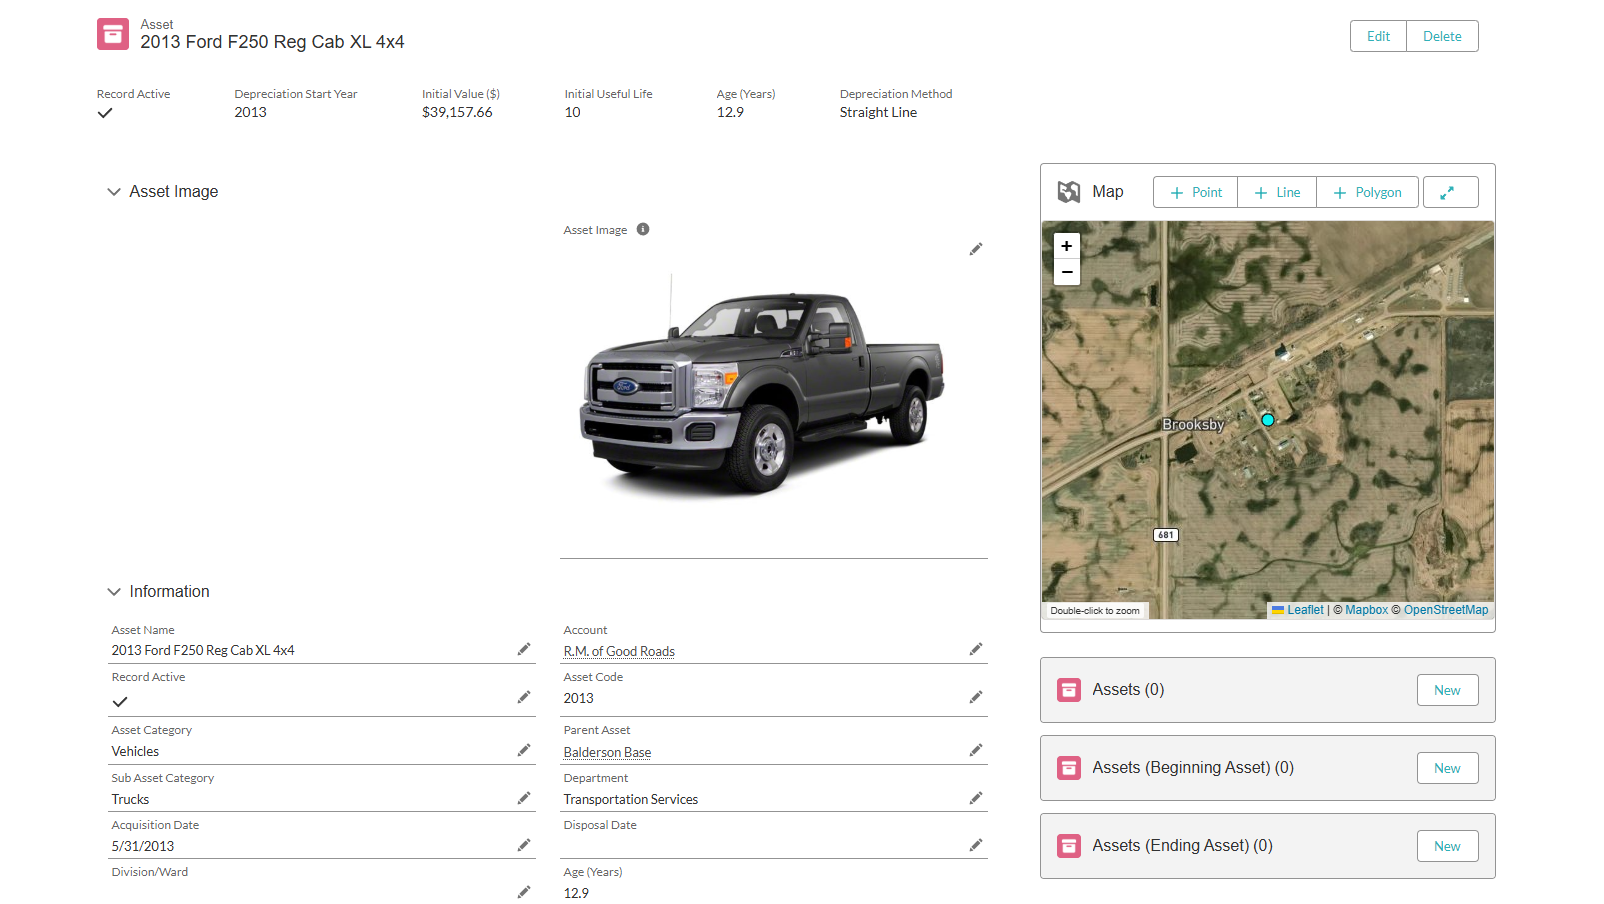Edit the Asset Image with pencil icon

[x=976, y=249]
